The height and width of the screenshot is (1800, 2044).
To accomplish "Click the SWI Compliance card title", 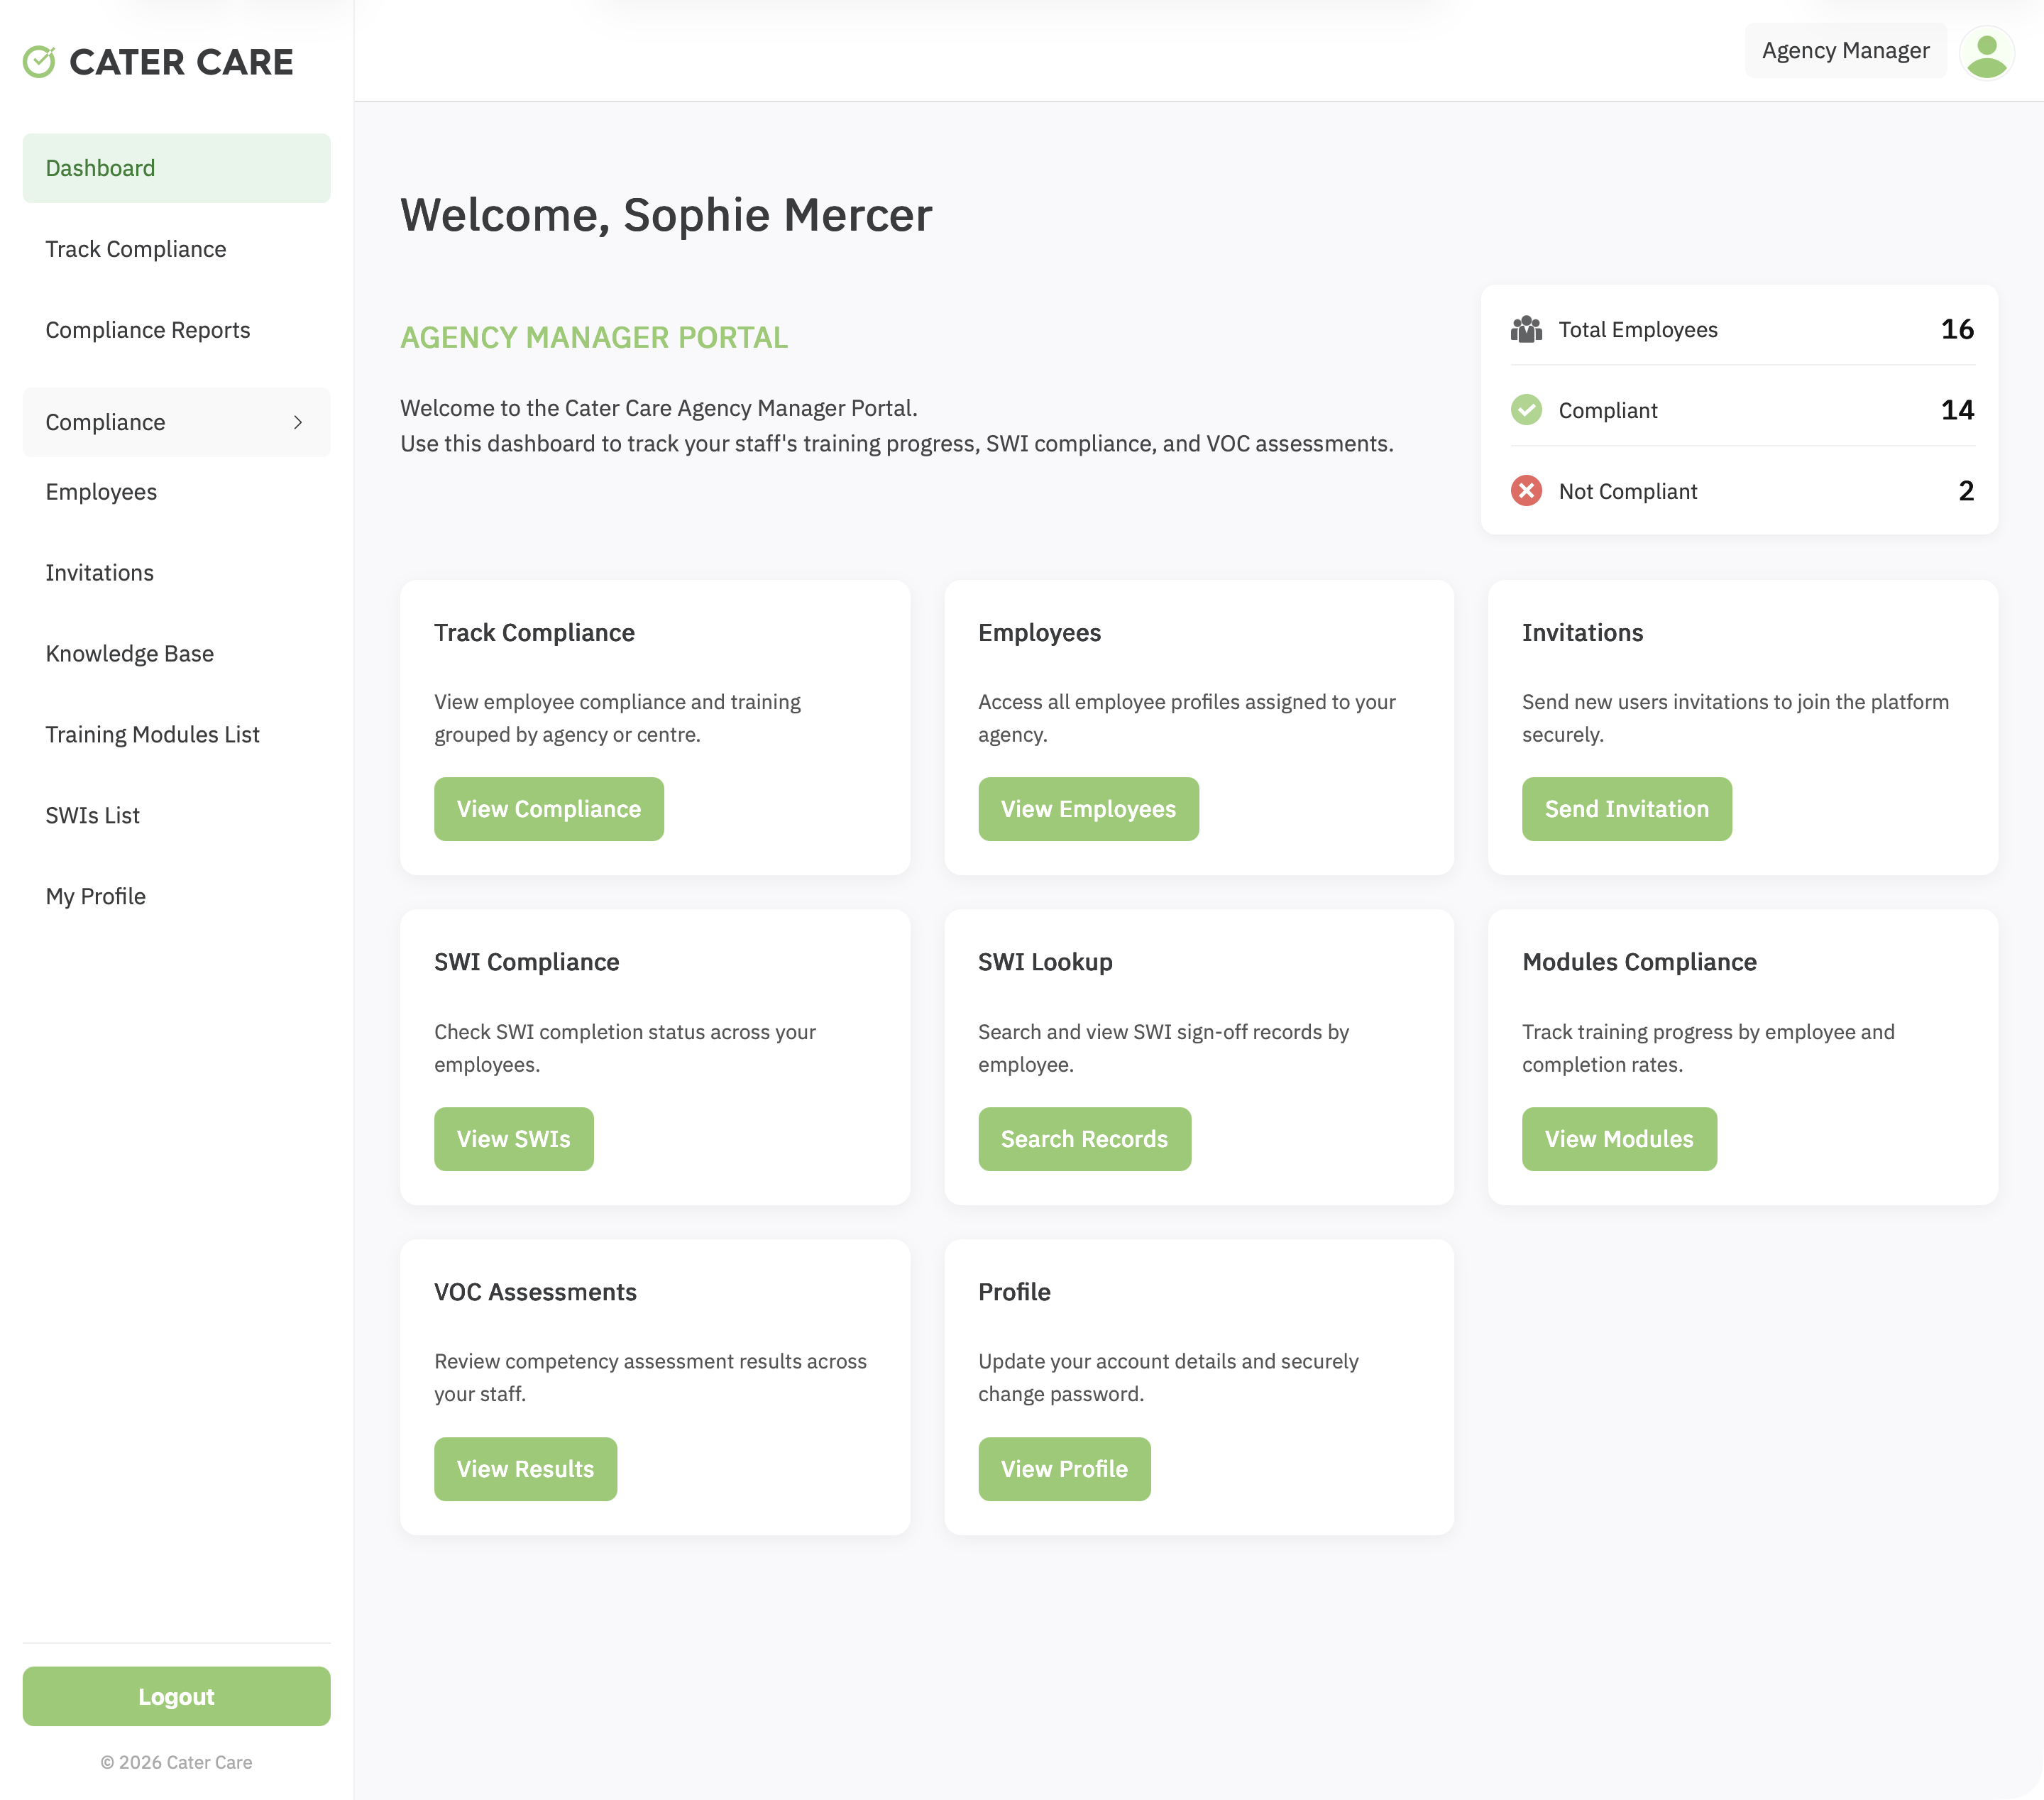I will (527, 962).
